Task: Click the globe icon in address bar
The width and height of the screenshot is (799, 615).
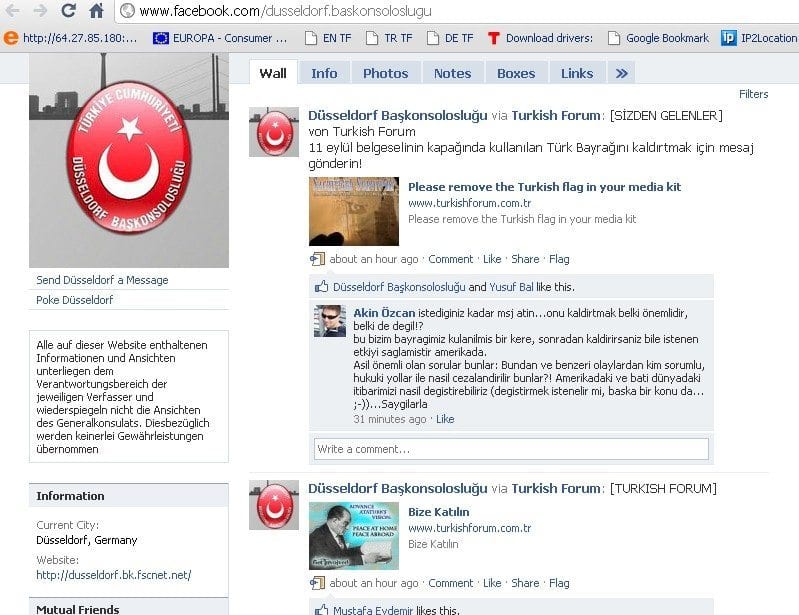Action: coord(127,11)
